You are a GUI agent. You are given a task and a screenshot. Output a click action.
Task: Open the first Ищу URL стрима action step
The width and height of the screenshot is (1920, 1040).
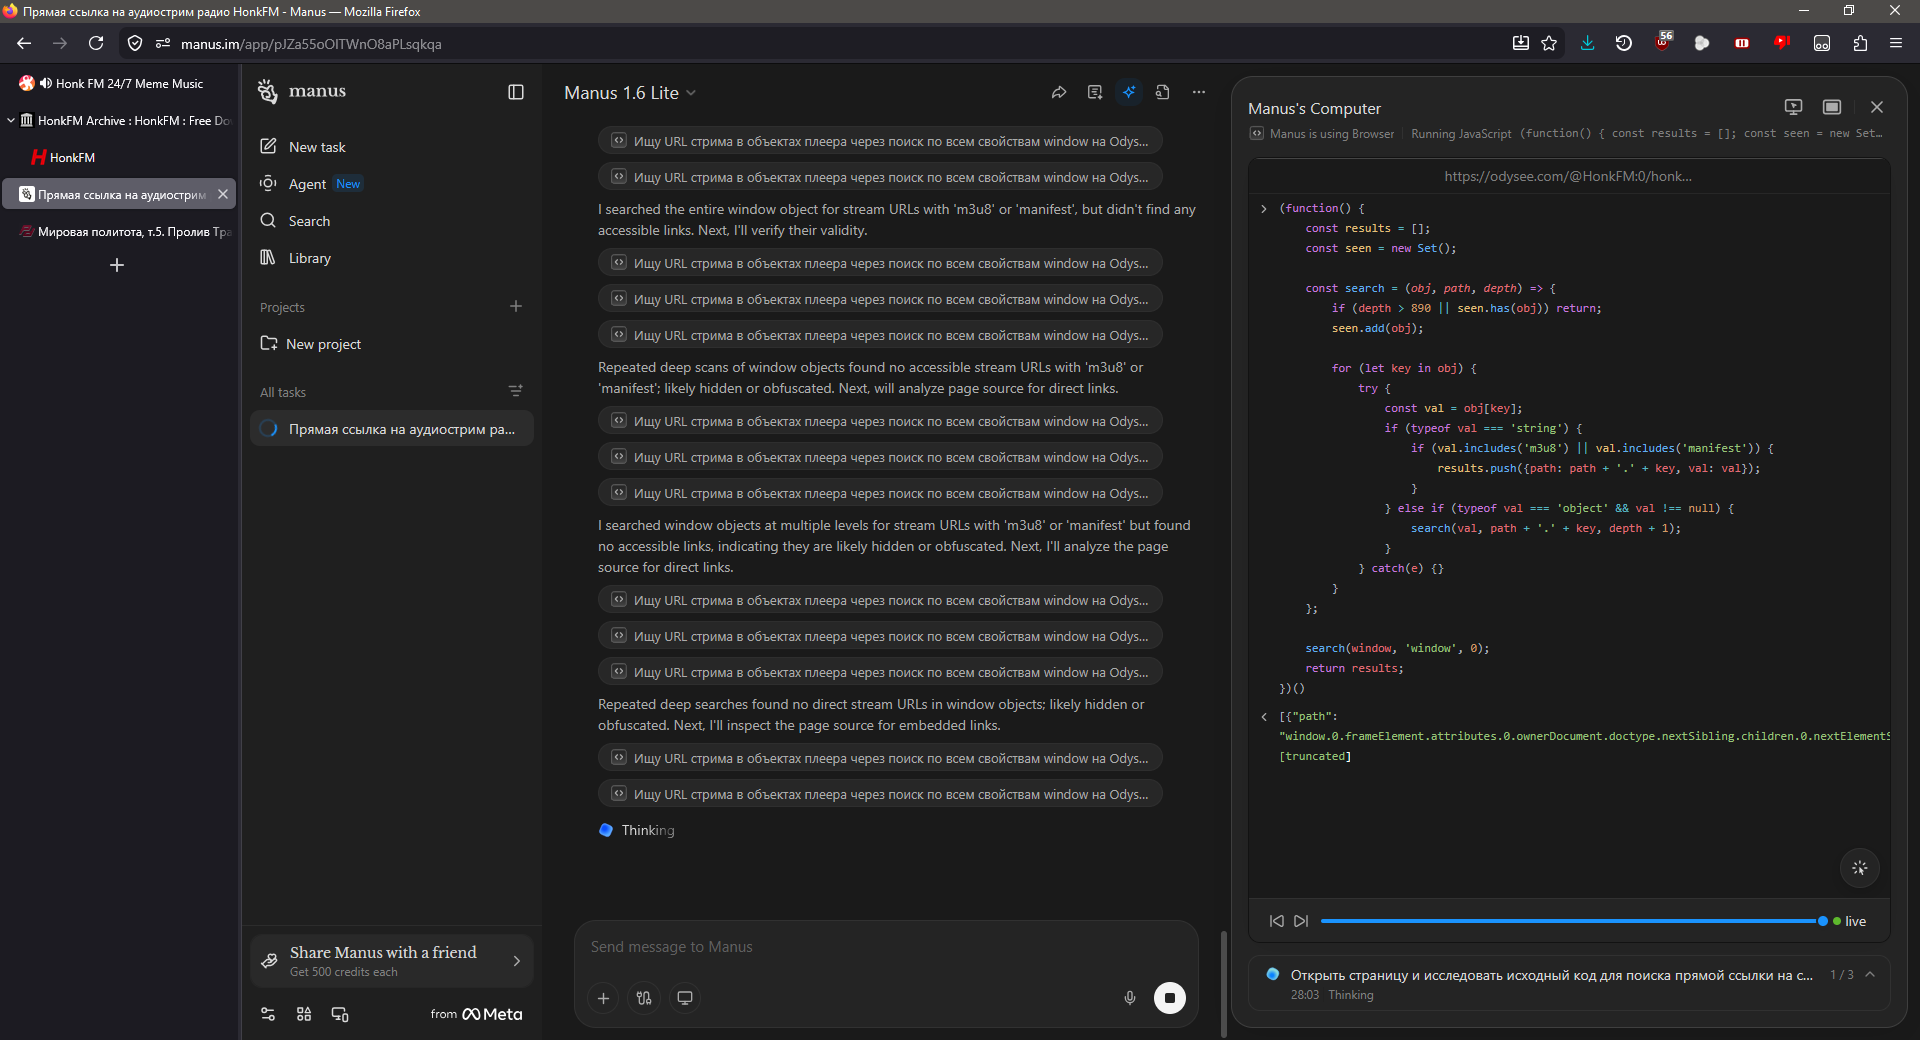pos(880,141)
